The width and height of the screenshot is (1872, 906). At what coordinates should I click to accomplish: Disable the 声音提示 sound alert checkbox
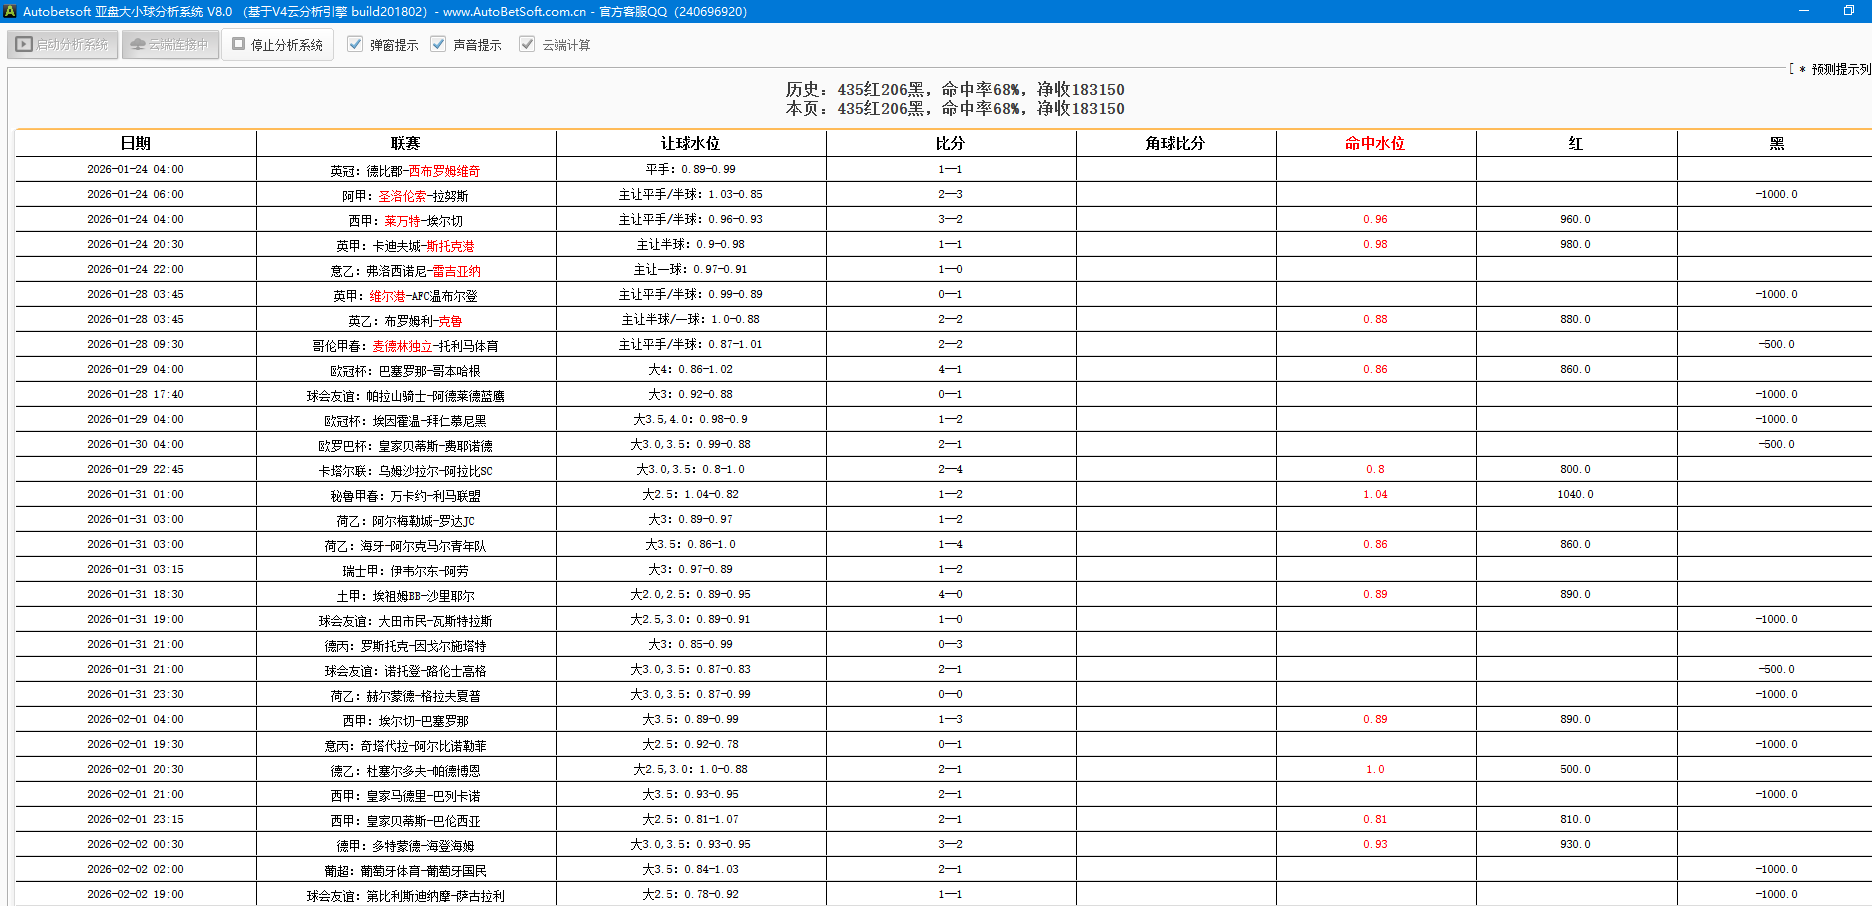[438, 44]
